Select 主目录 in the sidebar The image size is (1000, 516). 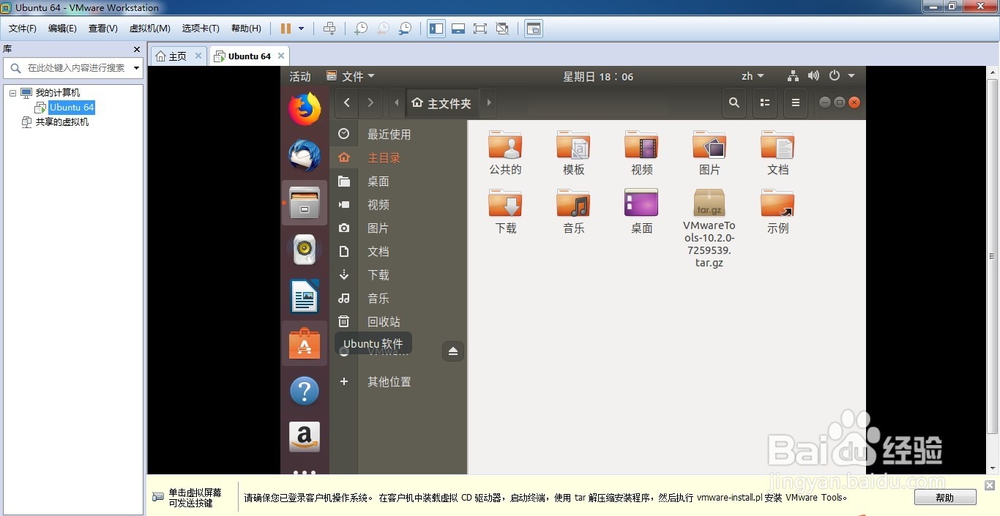[x=399, y=158]
